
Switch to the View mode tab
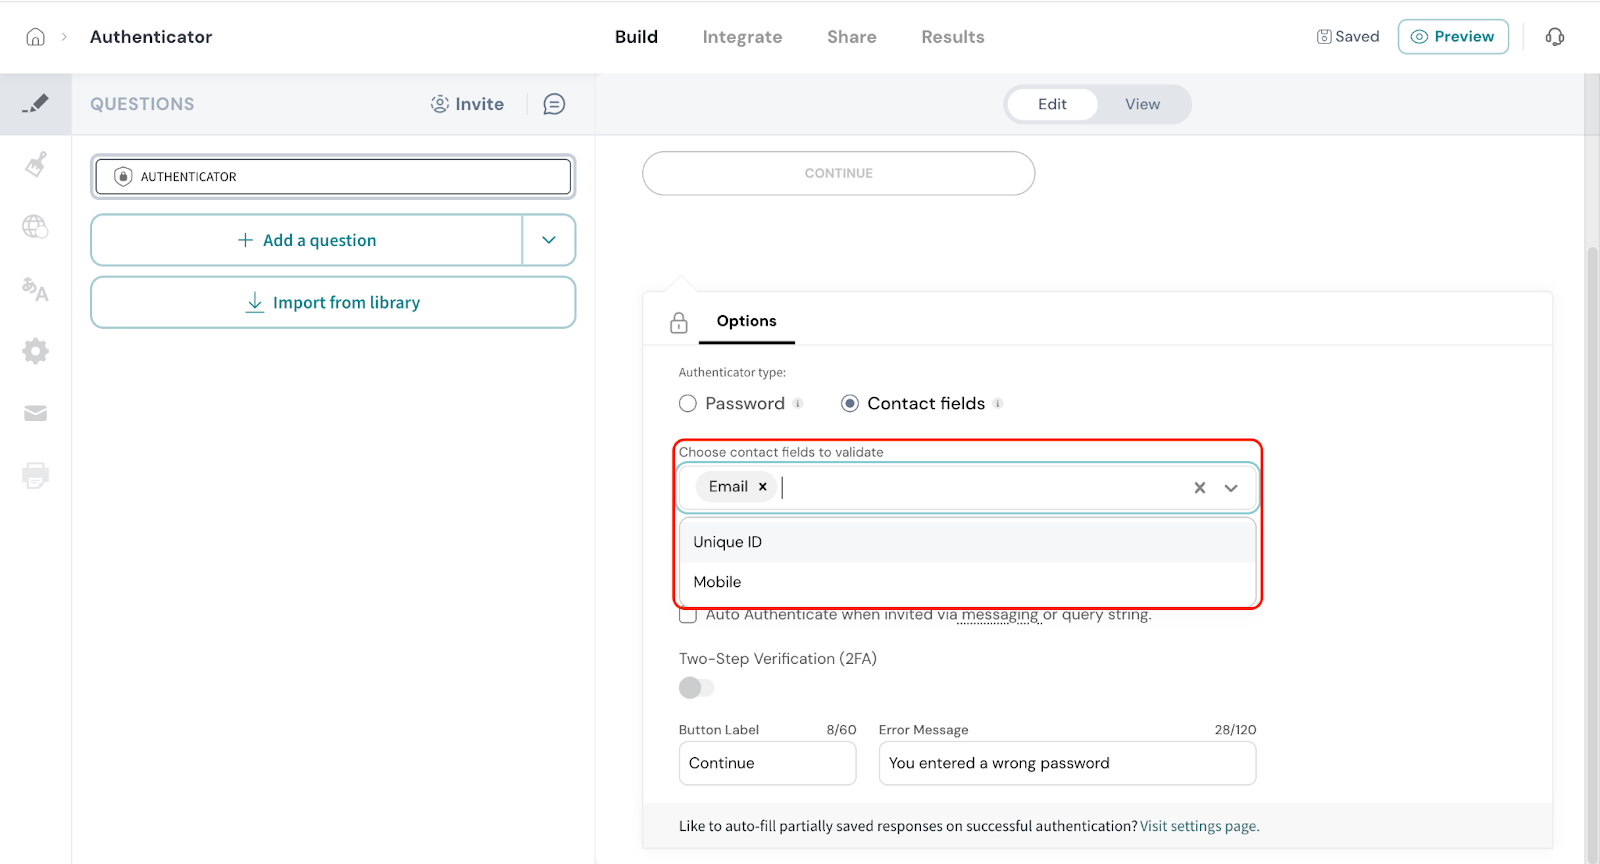(1142, 104)
